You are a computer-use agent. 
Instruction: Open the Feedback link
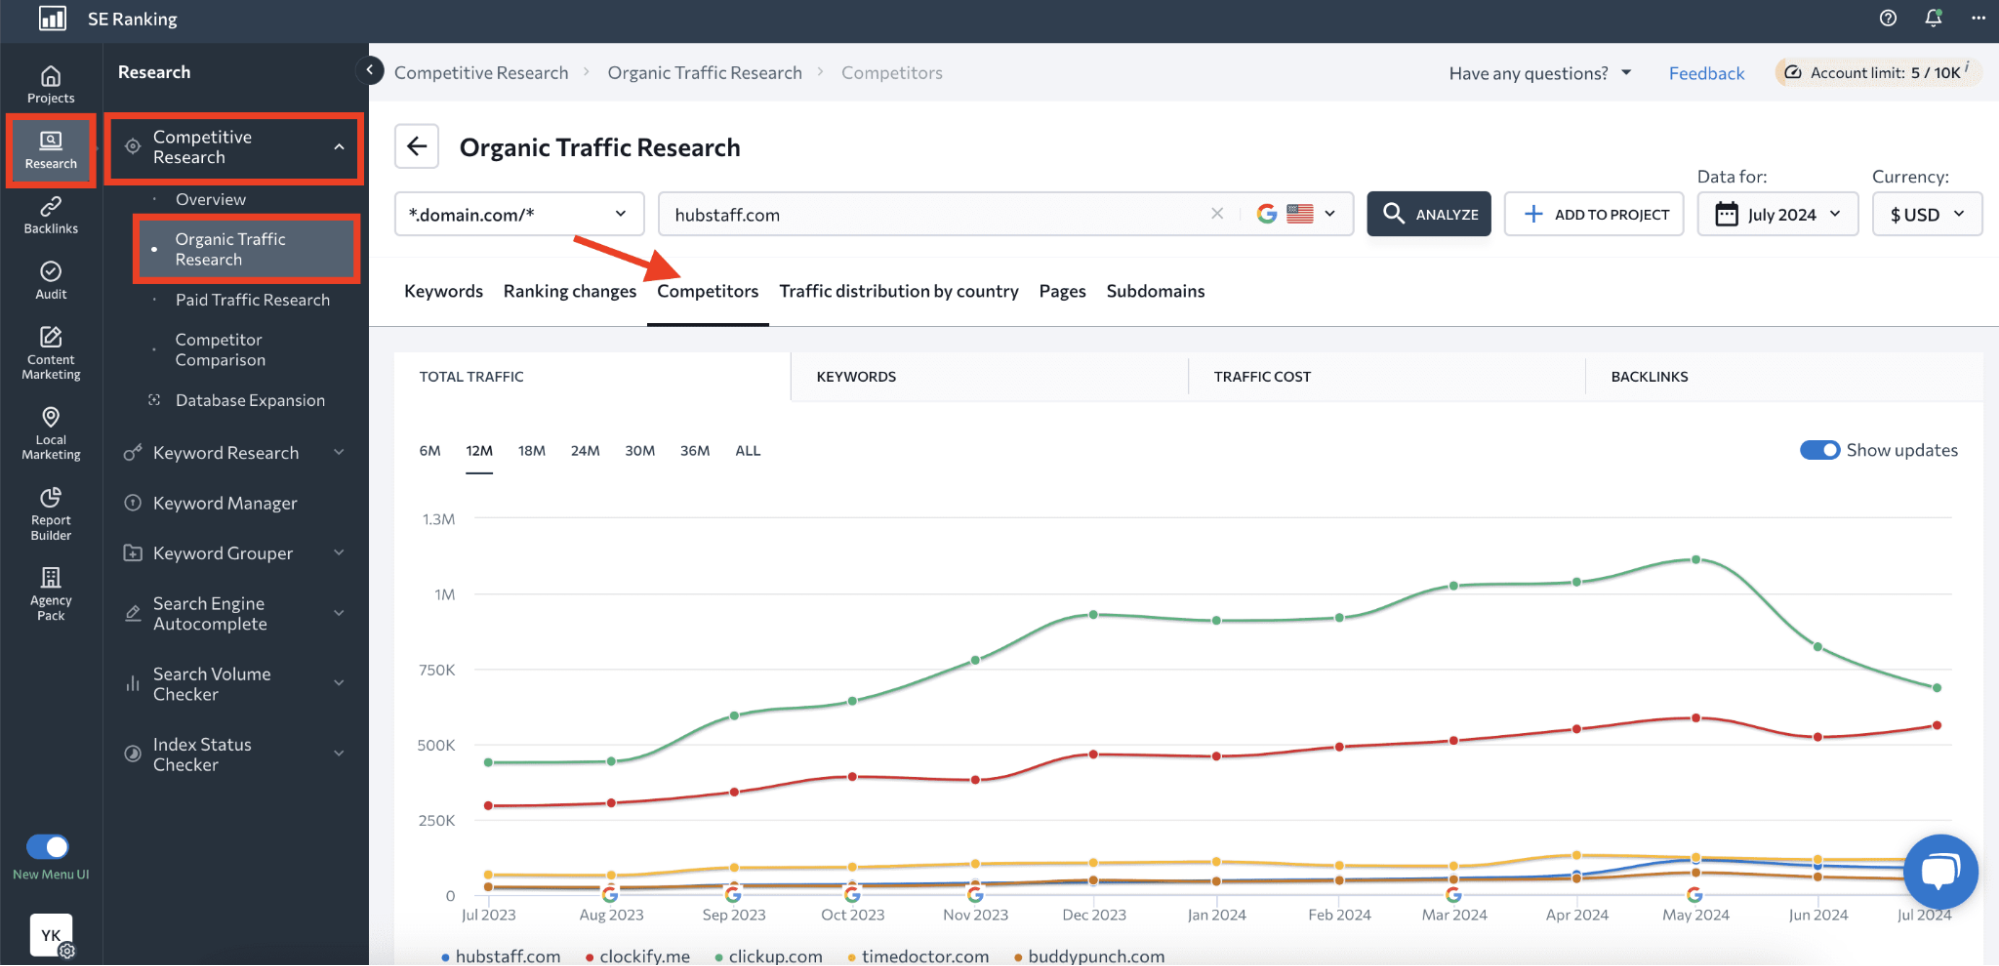tap(1706, 73)
